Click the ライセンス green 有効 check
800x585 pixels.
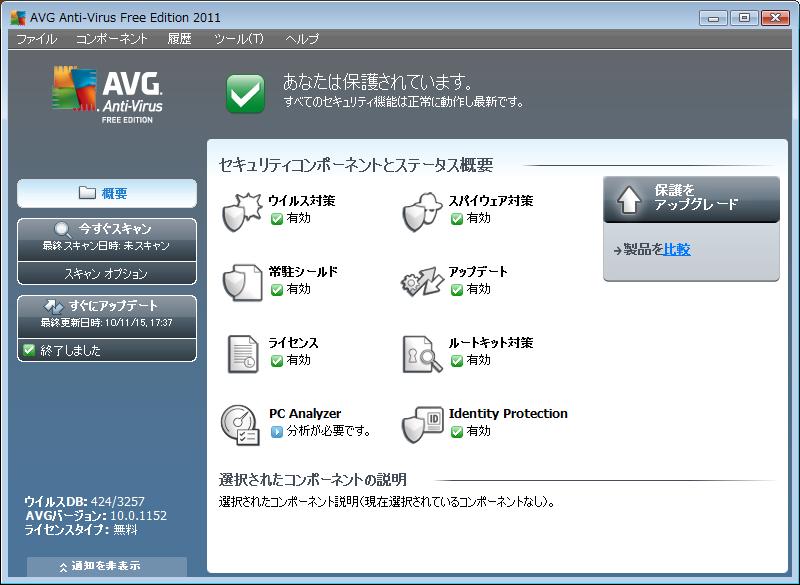tap(277, 361)
